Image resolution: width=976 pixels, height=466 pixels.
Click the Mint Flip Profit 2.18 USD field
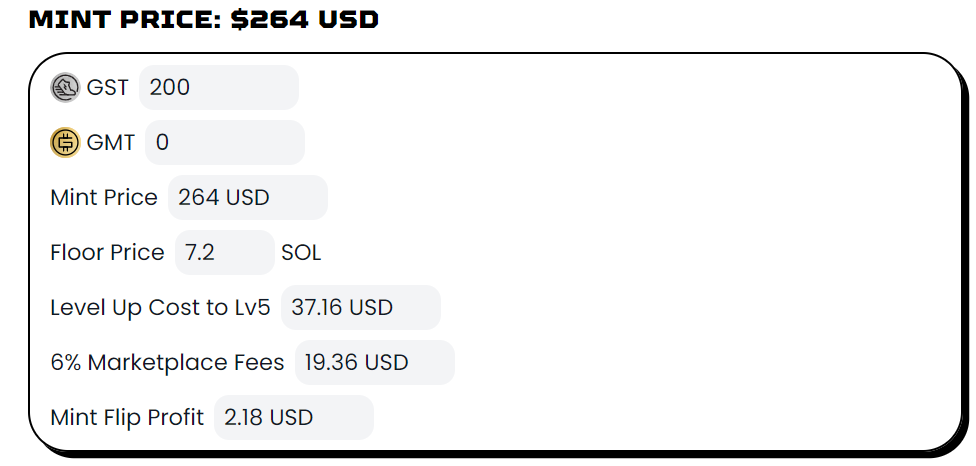click(294, 417)
